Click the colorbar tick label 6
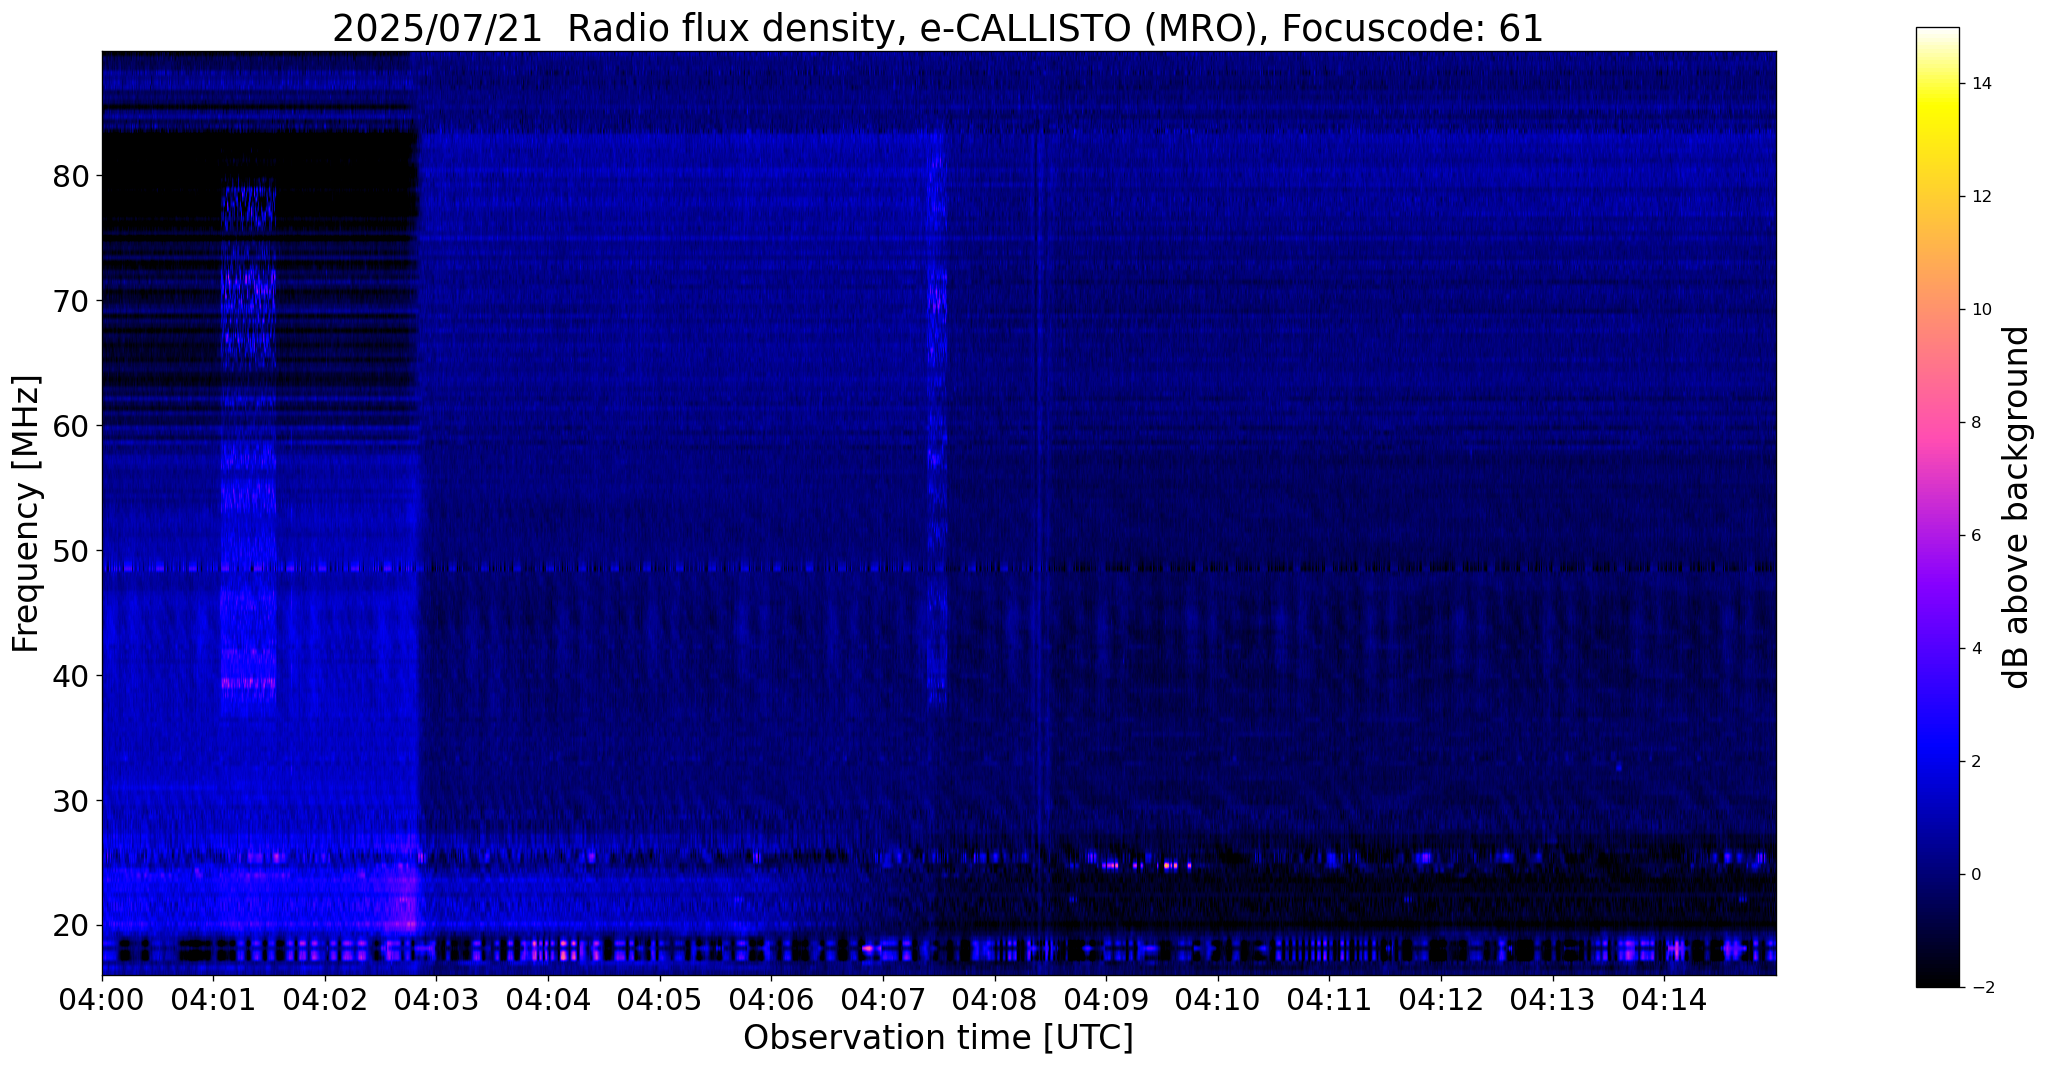Viewport: 2047px width, 1067px height. [x=1974, y=536]
